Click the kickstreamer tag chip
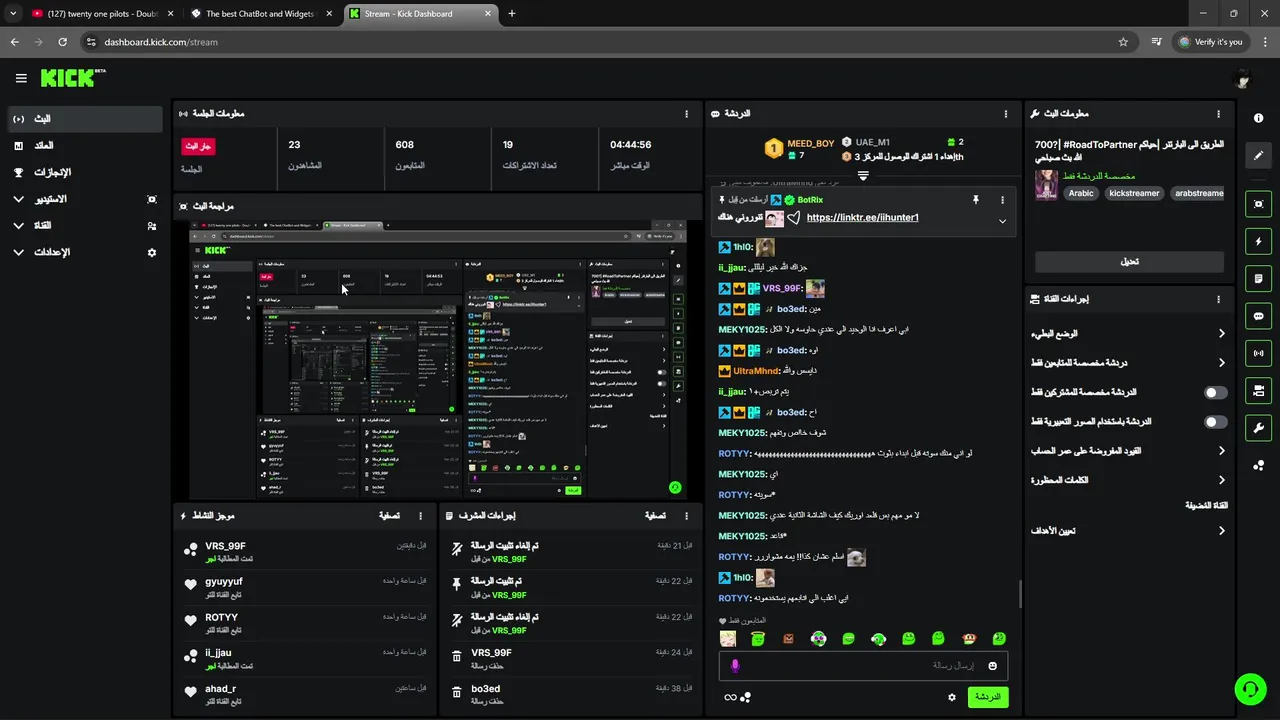This screenshot has width=1280, height=720. (x=1134, y=193)
